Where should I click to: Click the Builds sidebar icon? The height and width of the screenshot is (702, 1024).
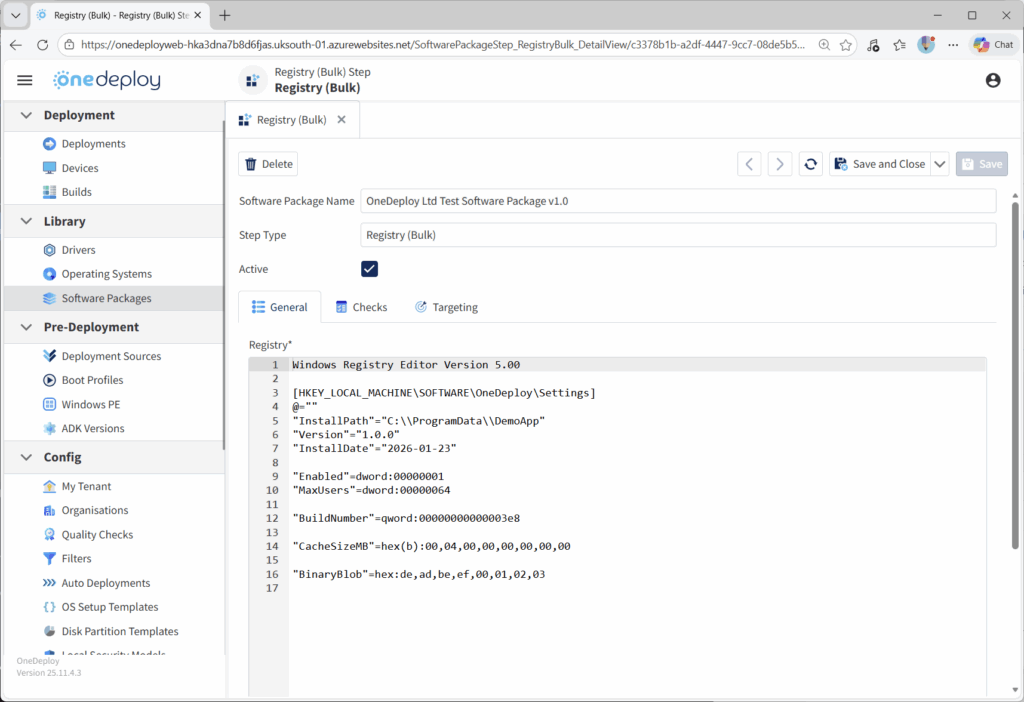pos(50,192)
